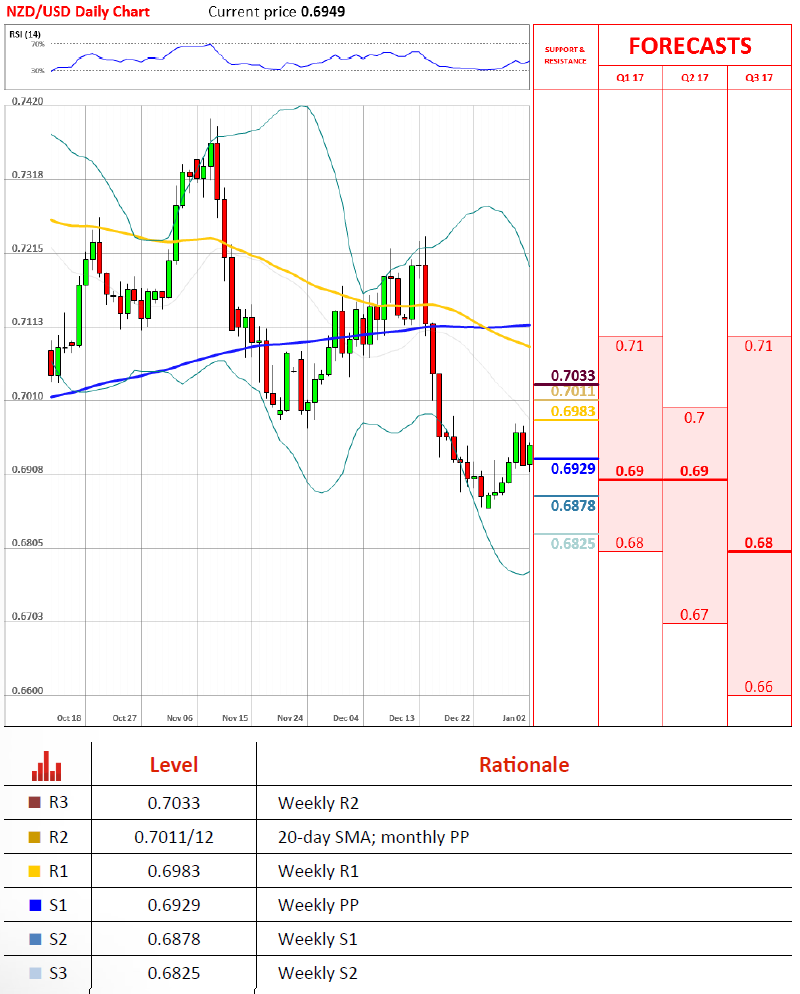800x994 pixels.
Task: Click the R2 gold color swatch
Action: pos(35,837)
